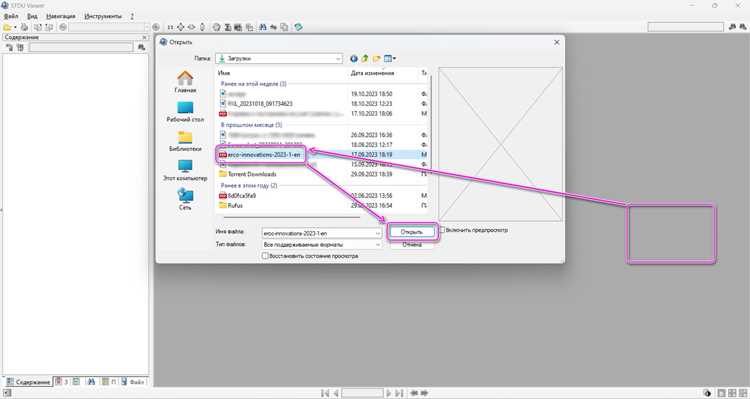Collapse the В прошлом месяце group header

251,125
